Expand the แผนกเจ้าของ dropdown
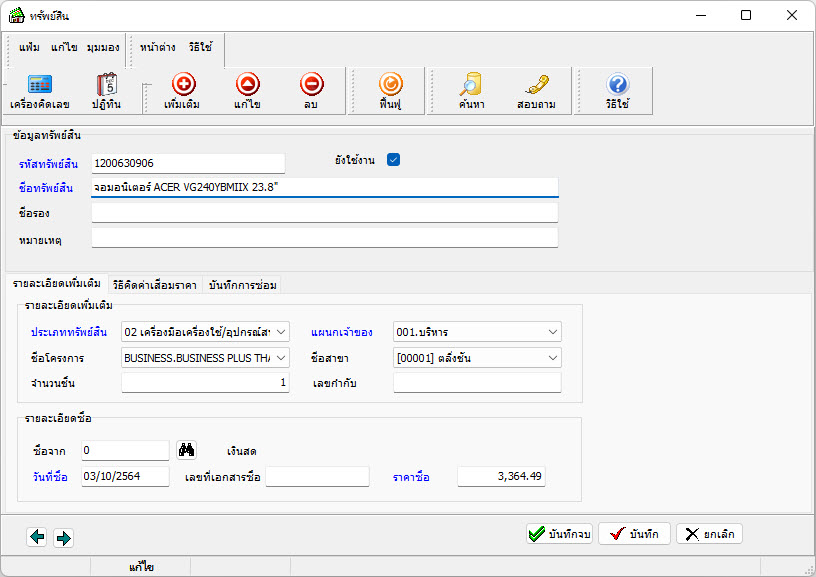Screen dimensions: 816x577 553,331
